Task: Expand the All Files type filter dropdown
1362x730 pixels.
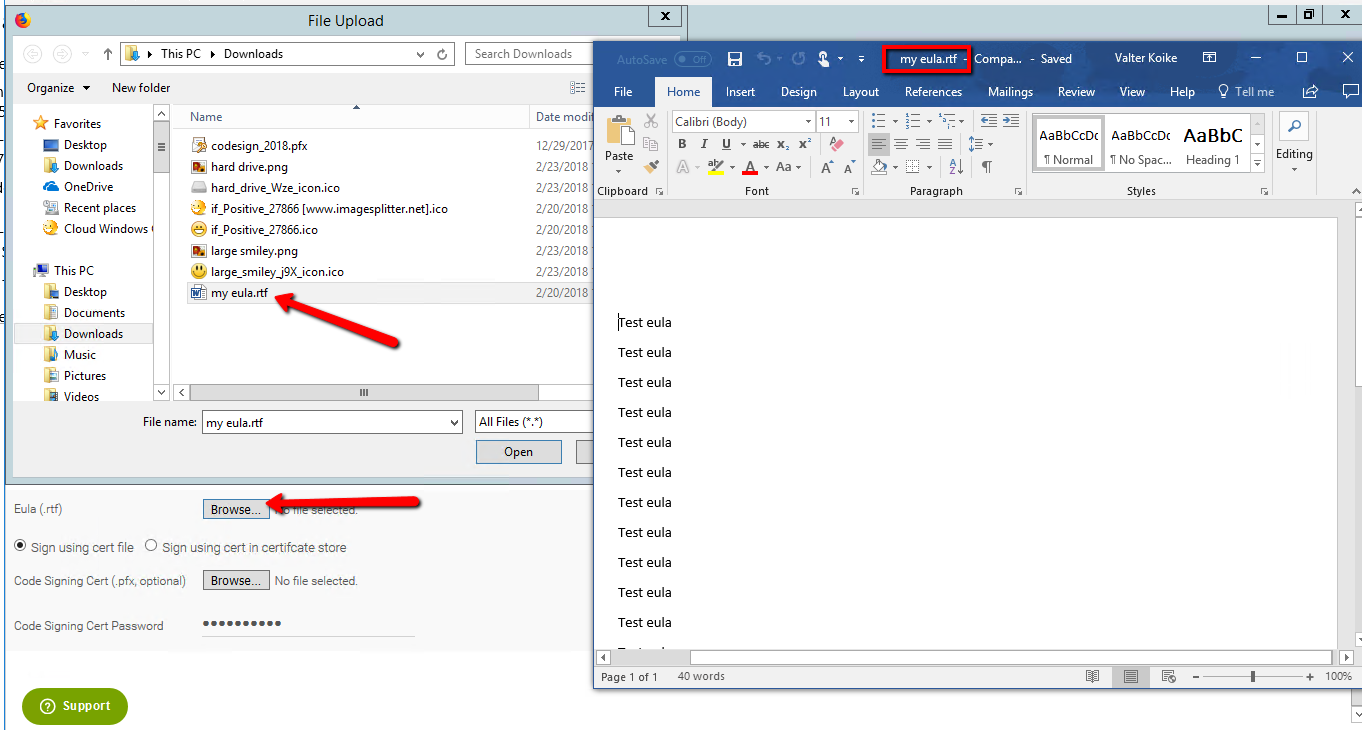Action: 535,422
